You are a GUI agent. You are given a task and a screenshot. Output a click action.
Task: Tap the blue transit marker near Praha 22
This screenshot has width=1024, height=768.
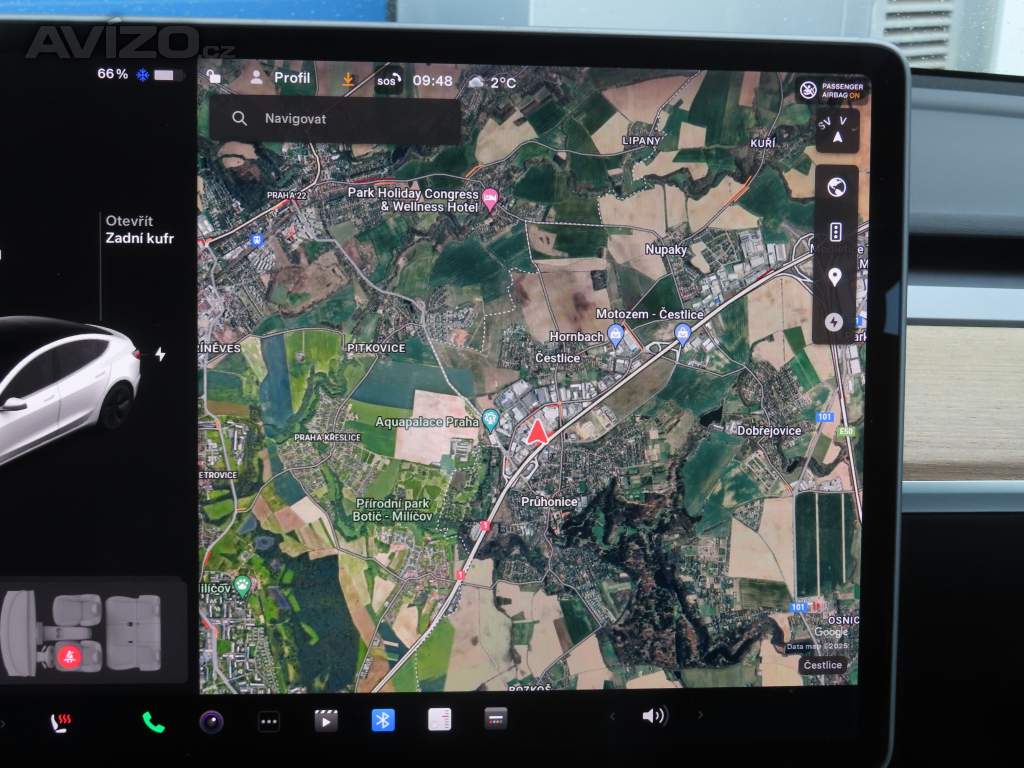256,240
